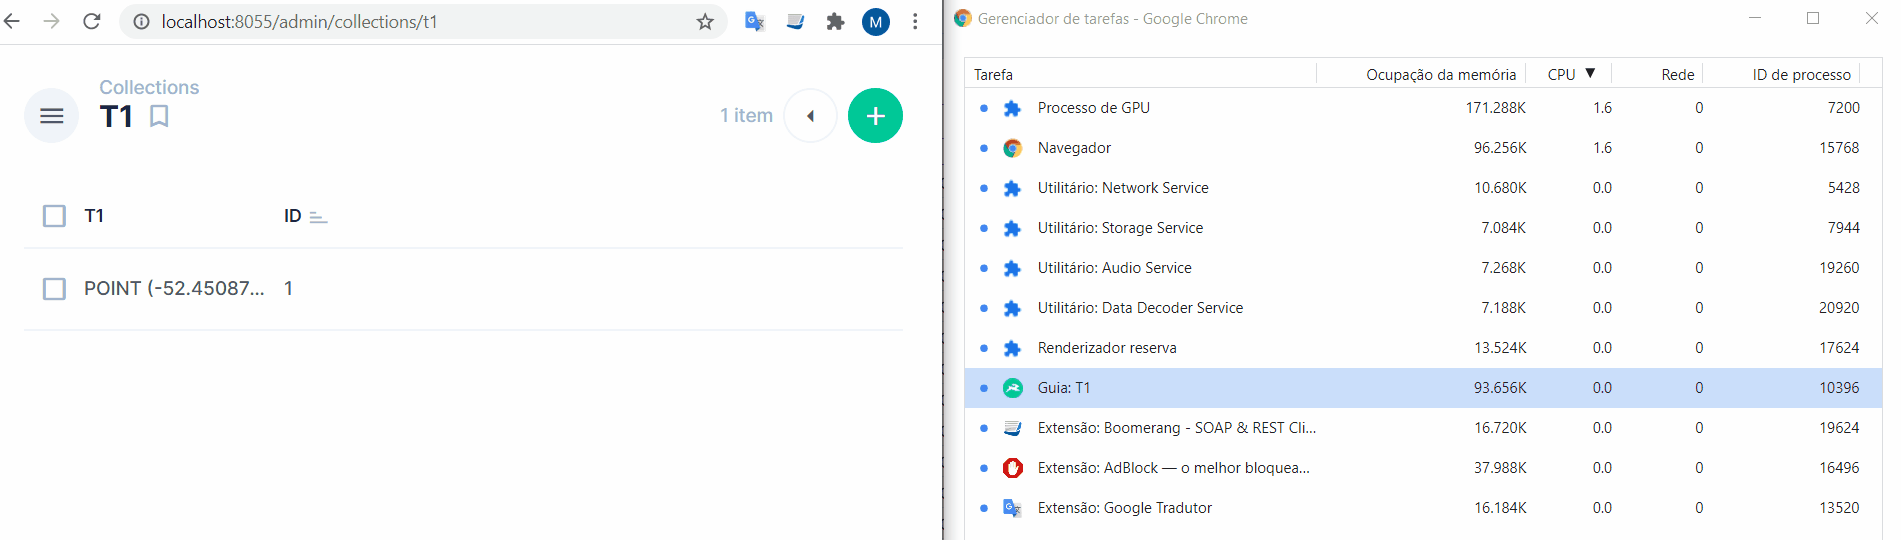Select Renderizador reserva row
The image size is (1901, 540).
coord(1423,348)
